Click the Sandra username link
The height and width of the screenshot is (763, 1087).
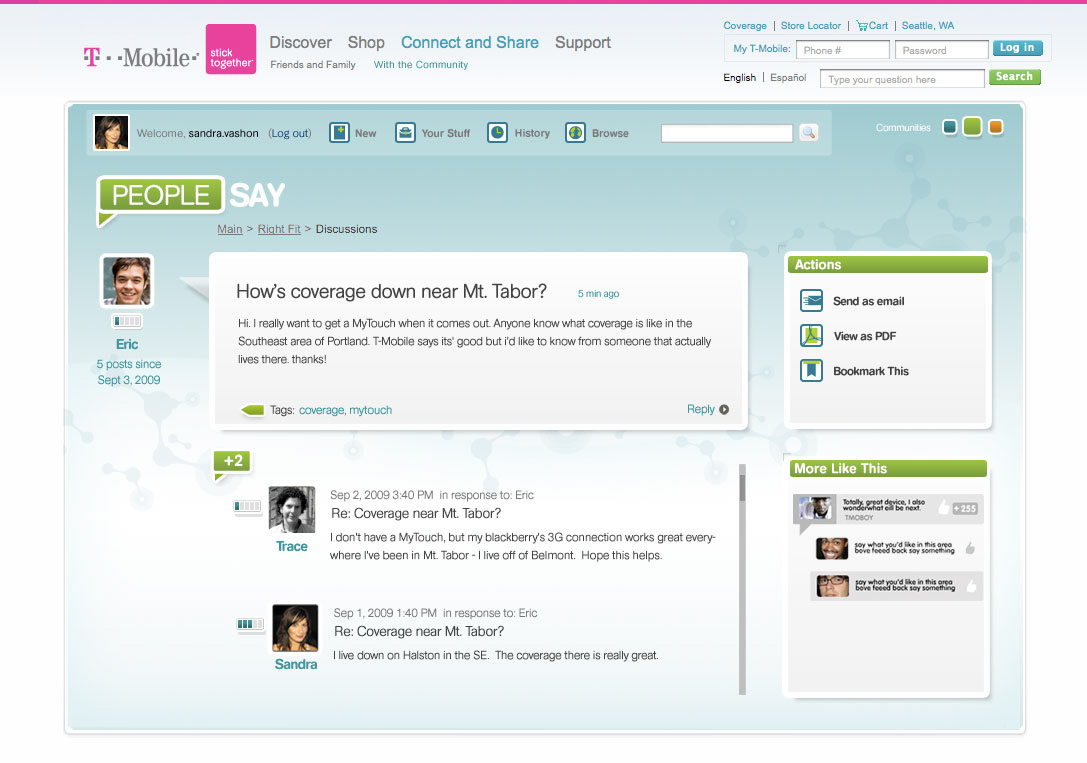click(x=296, y=665)
